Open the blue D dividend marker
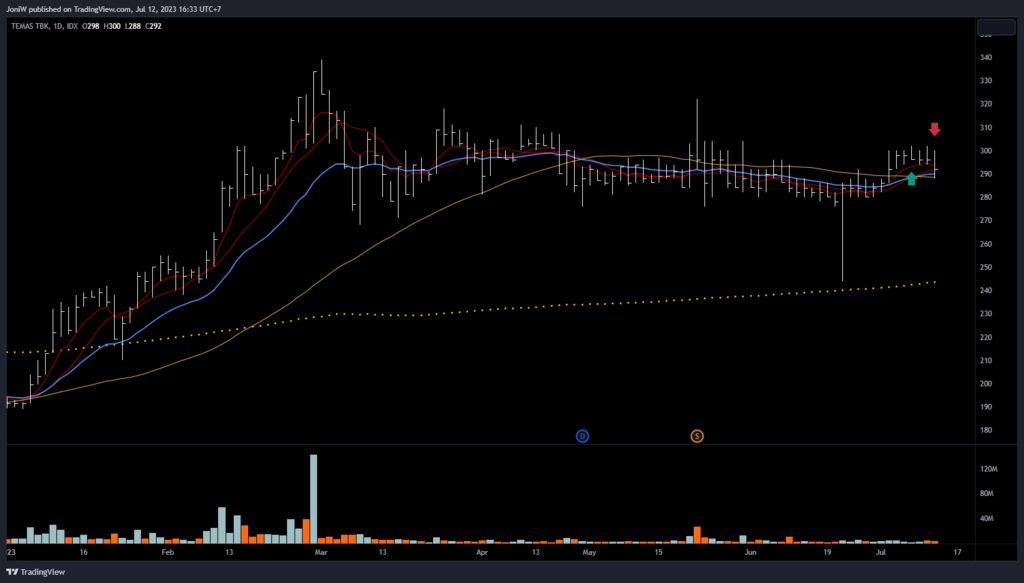 coord(583,435)
